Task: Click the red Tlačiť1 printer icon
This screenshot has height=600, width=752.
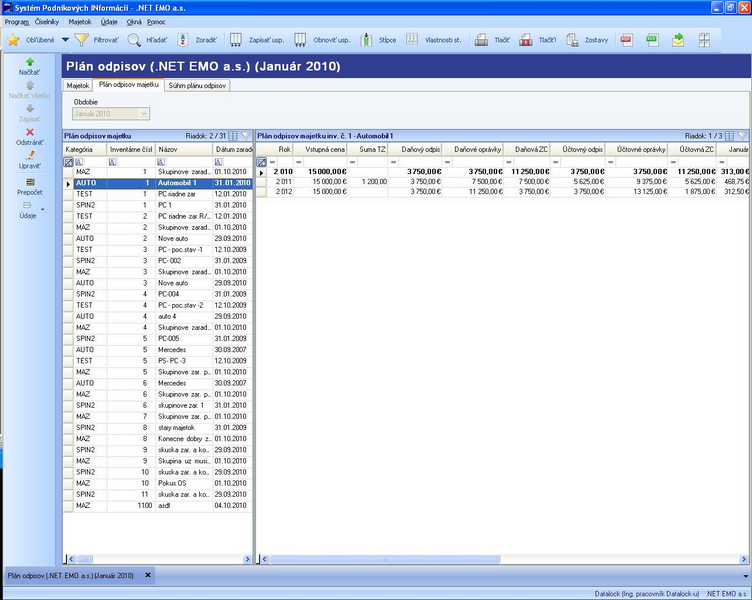Action: 526,40
